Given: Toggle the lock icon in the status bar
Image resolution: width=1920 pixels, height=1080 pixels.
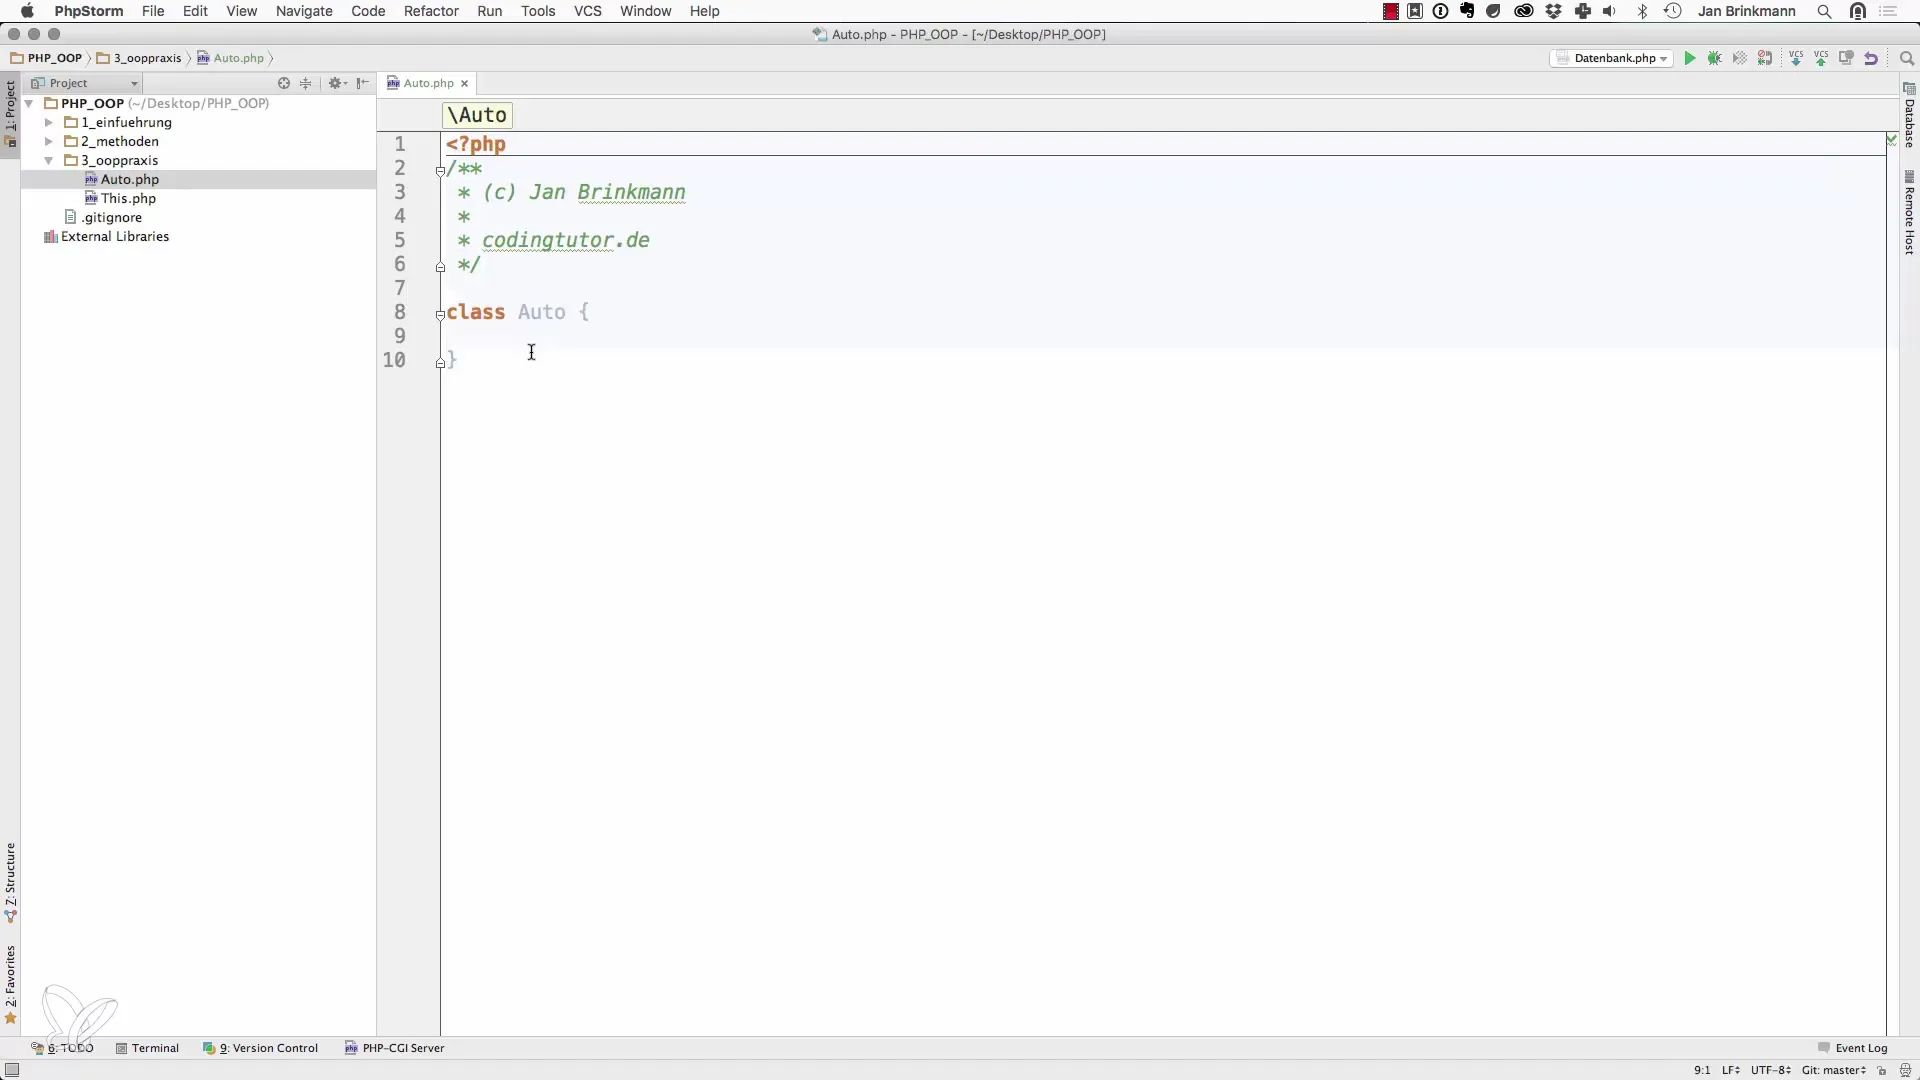Looking at the screenshot, I should 1882,1070.
